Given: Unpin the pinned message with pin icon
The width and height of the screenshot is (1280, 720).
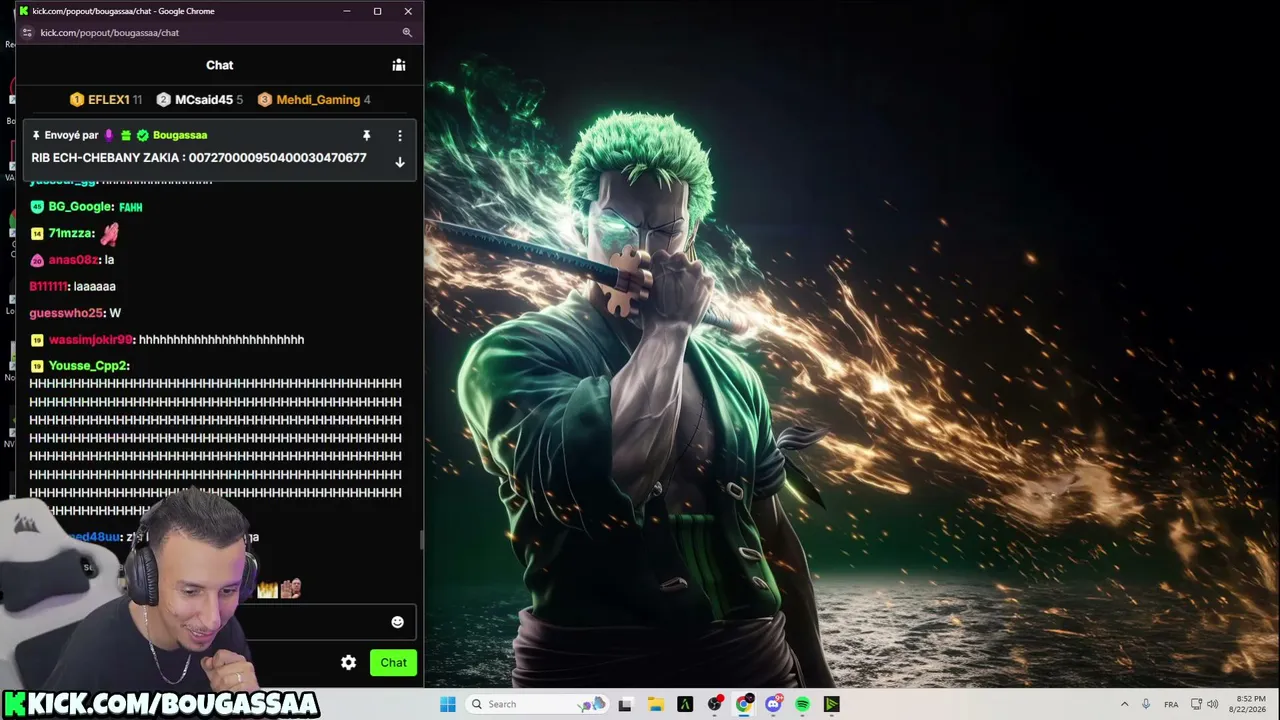Looking at the screenshot, I should (366, 135).
